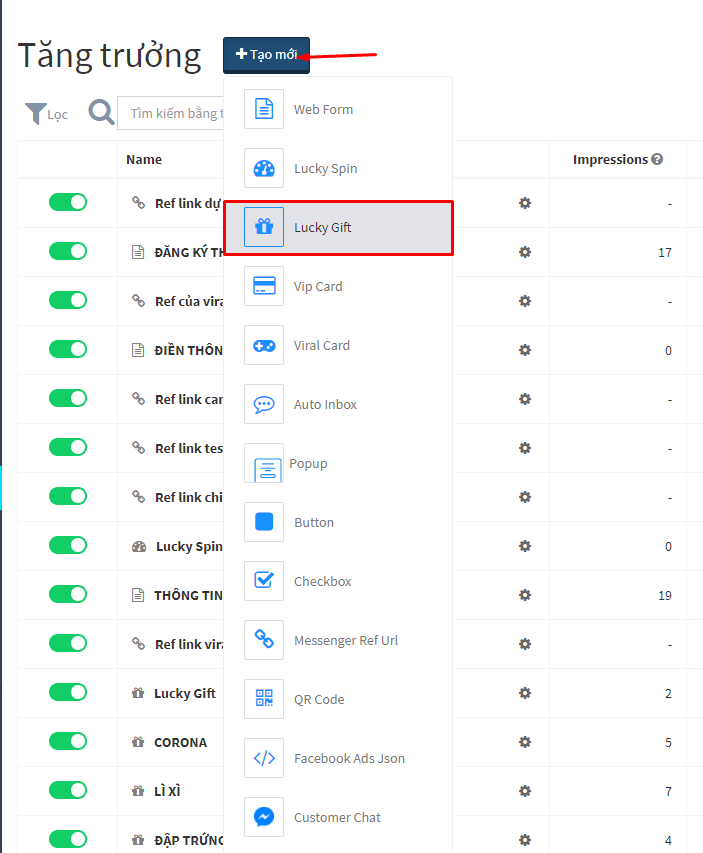This screenshot has width=703, height=853.
Task: Open settings gear for Lucky Gift row
Action: pyautogui.click(x=525, y=693)
